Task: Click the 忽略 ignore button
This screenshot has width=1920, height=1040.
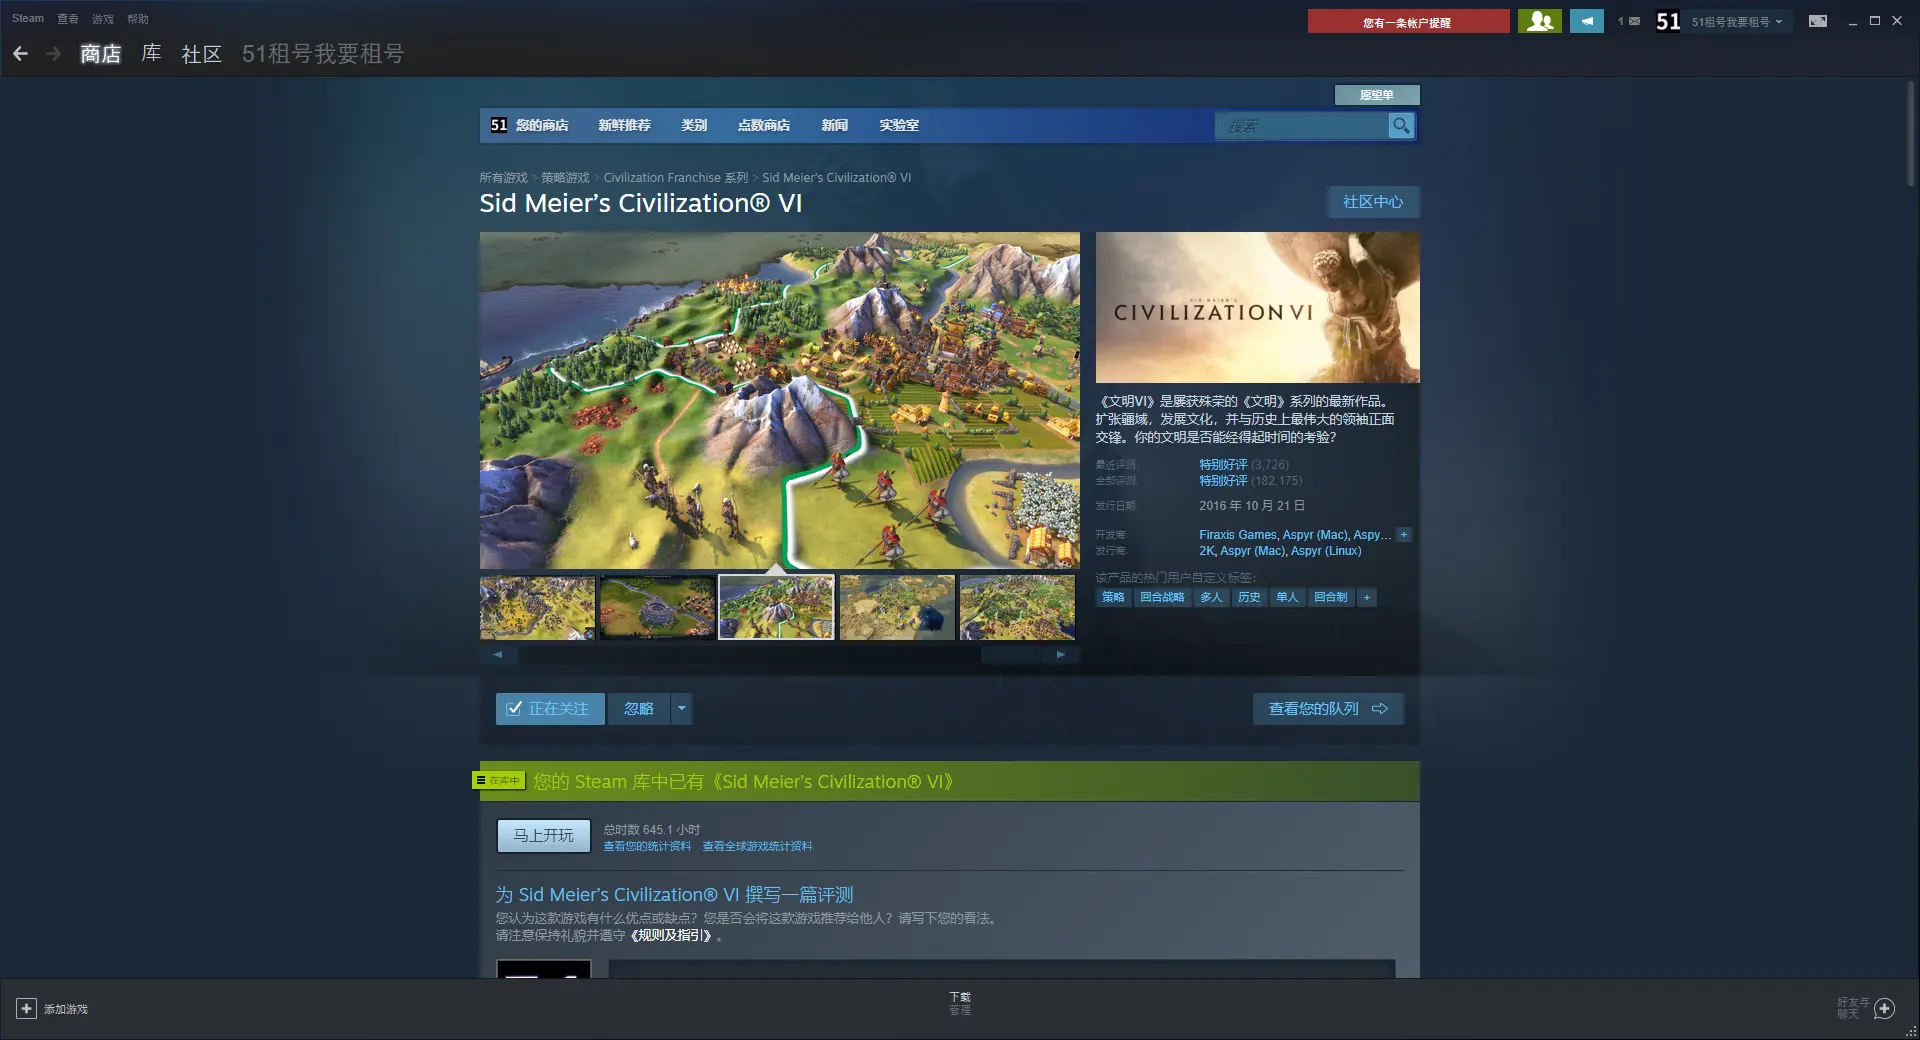Action: (639, 709)
